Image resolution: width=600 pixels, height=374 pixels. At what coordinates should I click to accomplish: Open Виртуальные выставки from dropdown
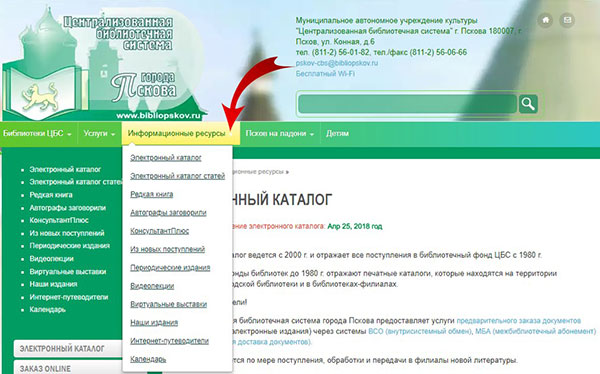(168, 304)
